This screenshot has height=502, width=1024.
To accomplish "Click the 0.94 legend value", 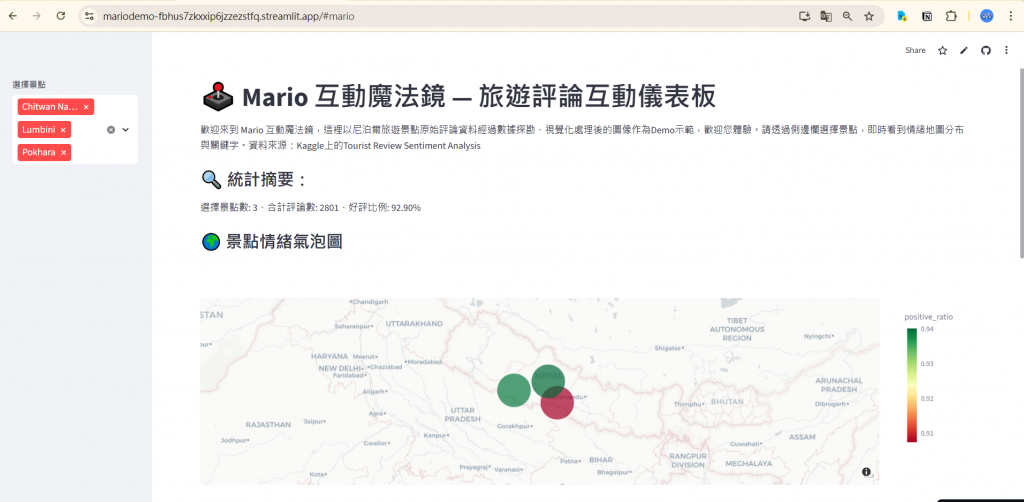I will [926, 330].
